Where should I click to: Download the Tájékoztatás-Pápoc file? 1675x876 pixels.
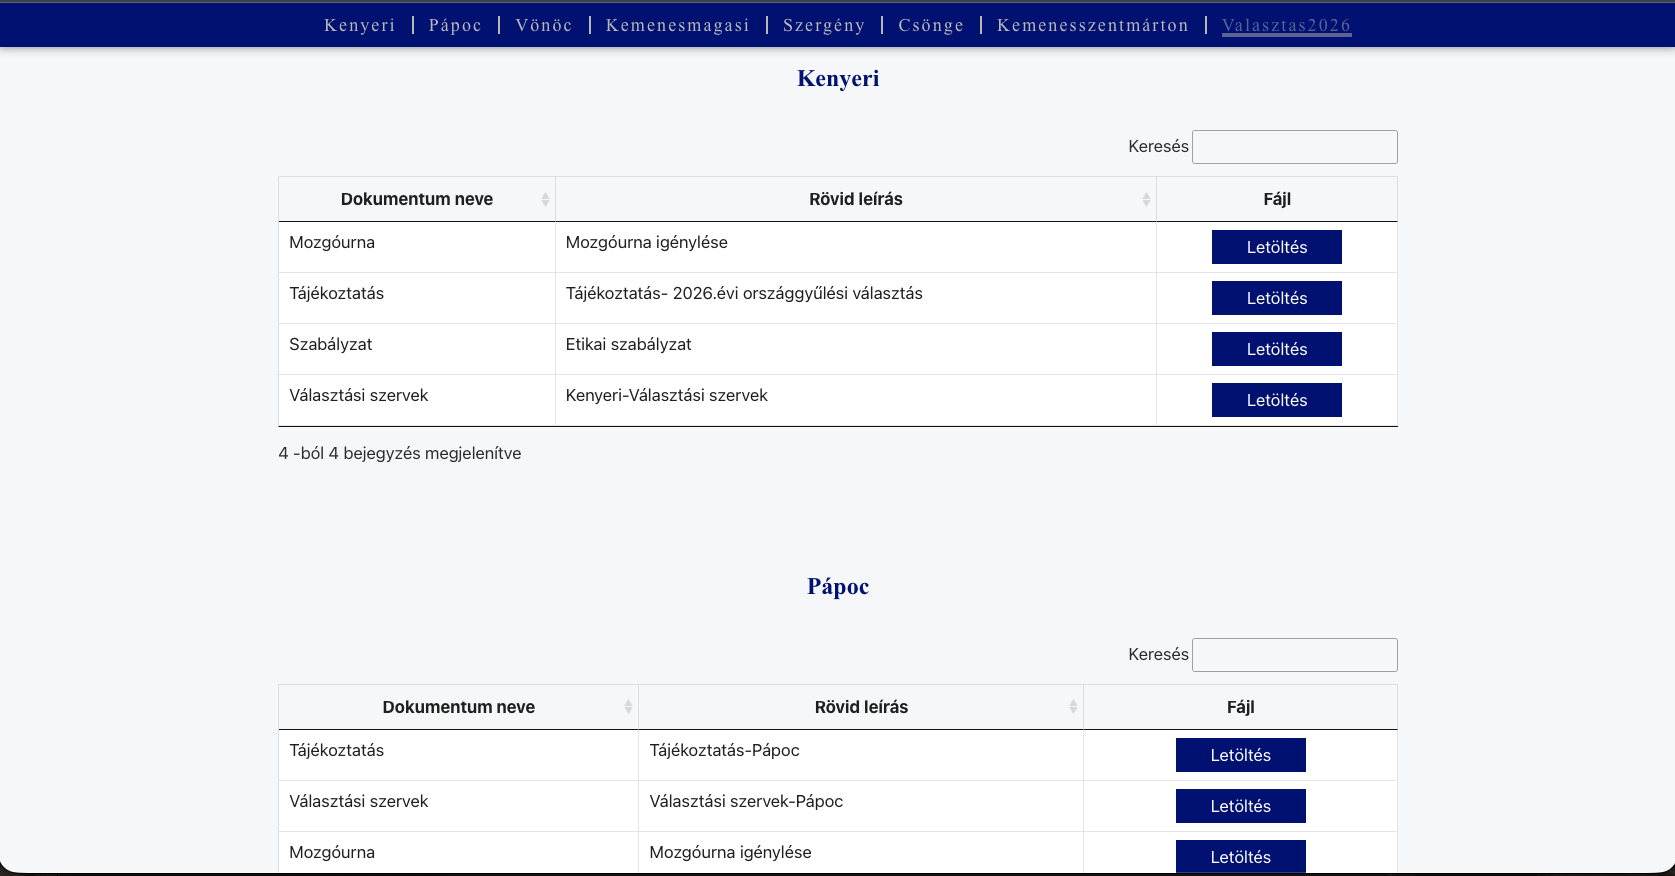[1241, 755]
